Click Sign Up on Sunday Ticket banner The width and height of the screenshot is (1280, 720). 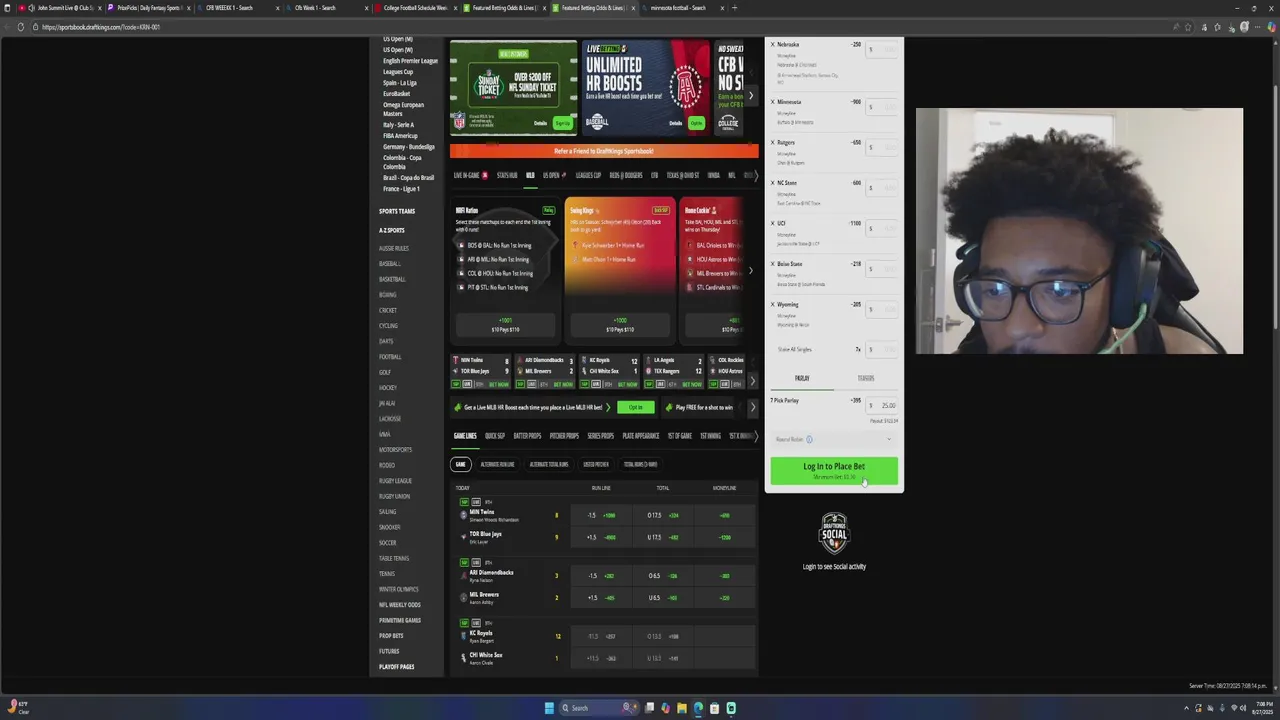562,123
